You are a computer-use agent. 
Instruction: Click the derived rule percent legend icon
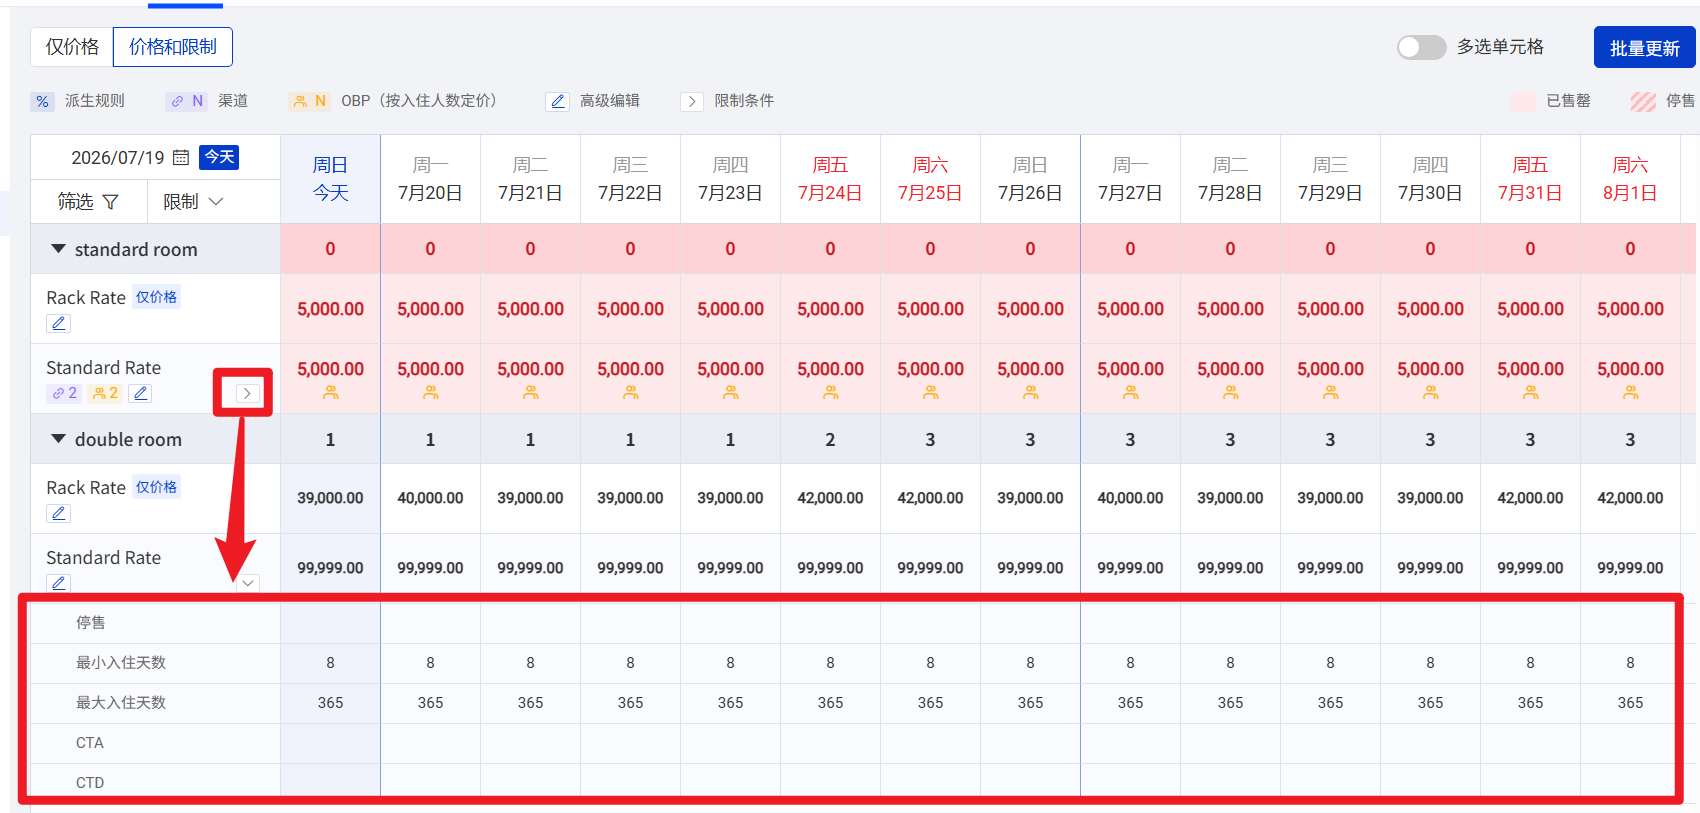pos(42,101)
